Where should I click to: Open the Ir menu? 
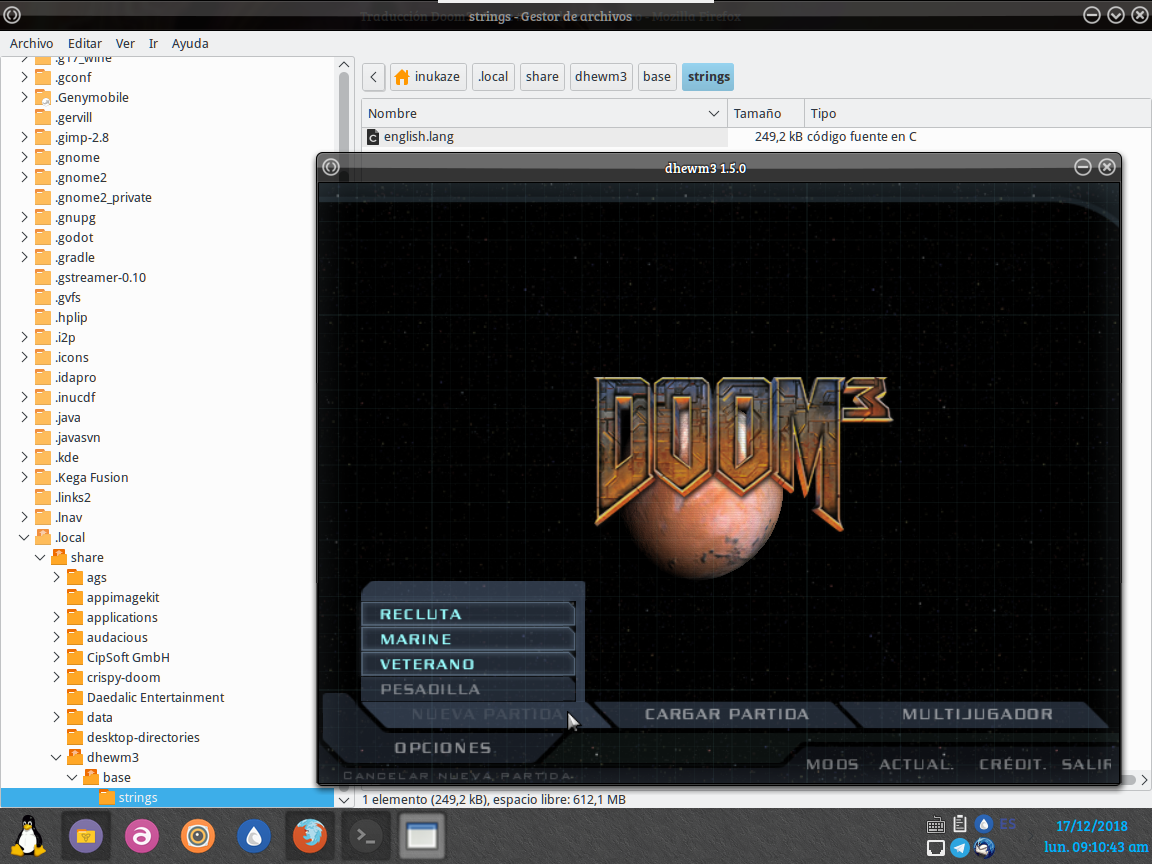coord(154,43)
